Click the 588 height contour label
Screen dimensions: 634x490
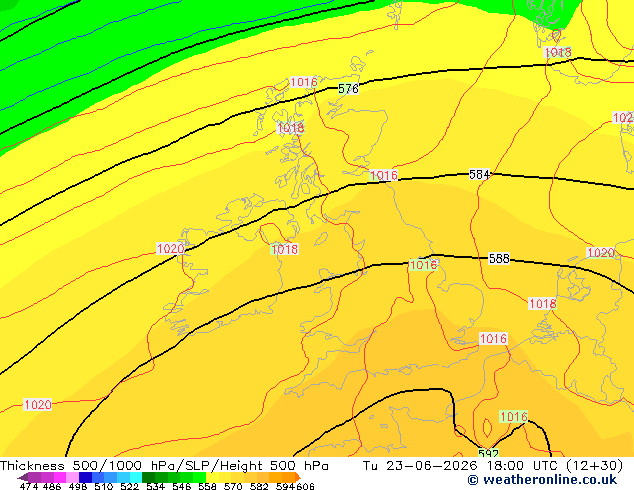(x=499, y=258)
